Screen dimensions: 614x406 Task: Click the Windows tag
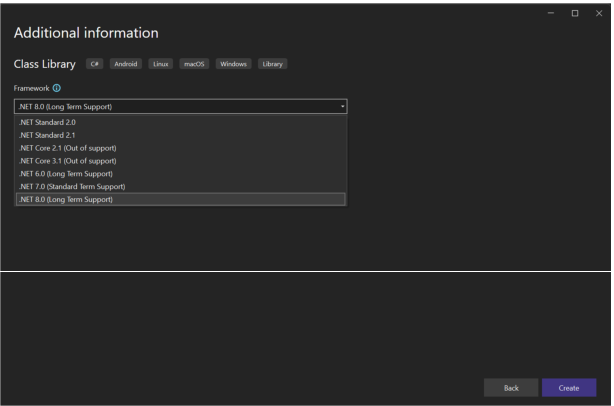(233, 64)
